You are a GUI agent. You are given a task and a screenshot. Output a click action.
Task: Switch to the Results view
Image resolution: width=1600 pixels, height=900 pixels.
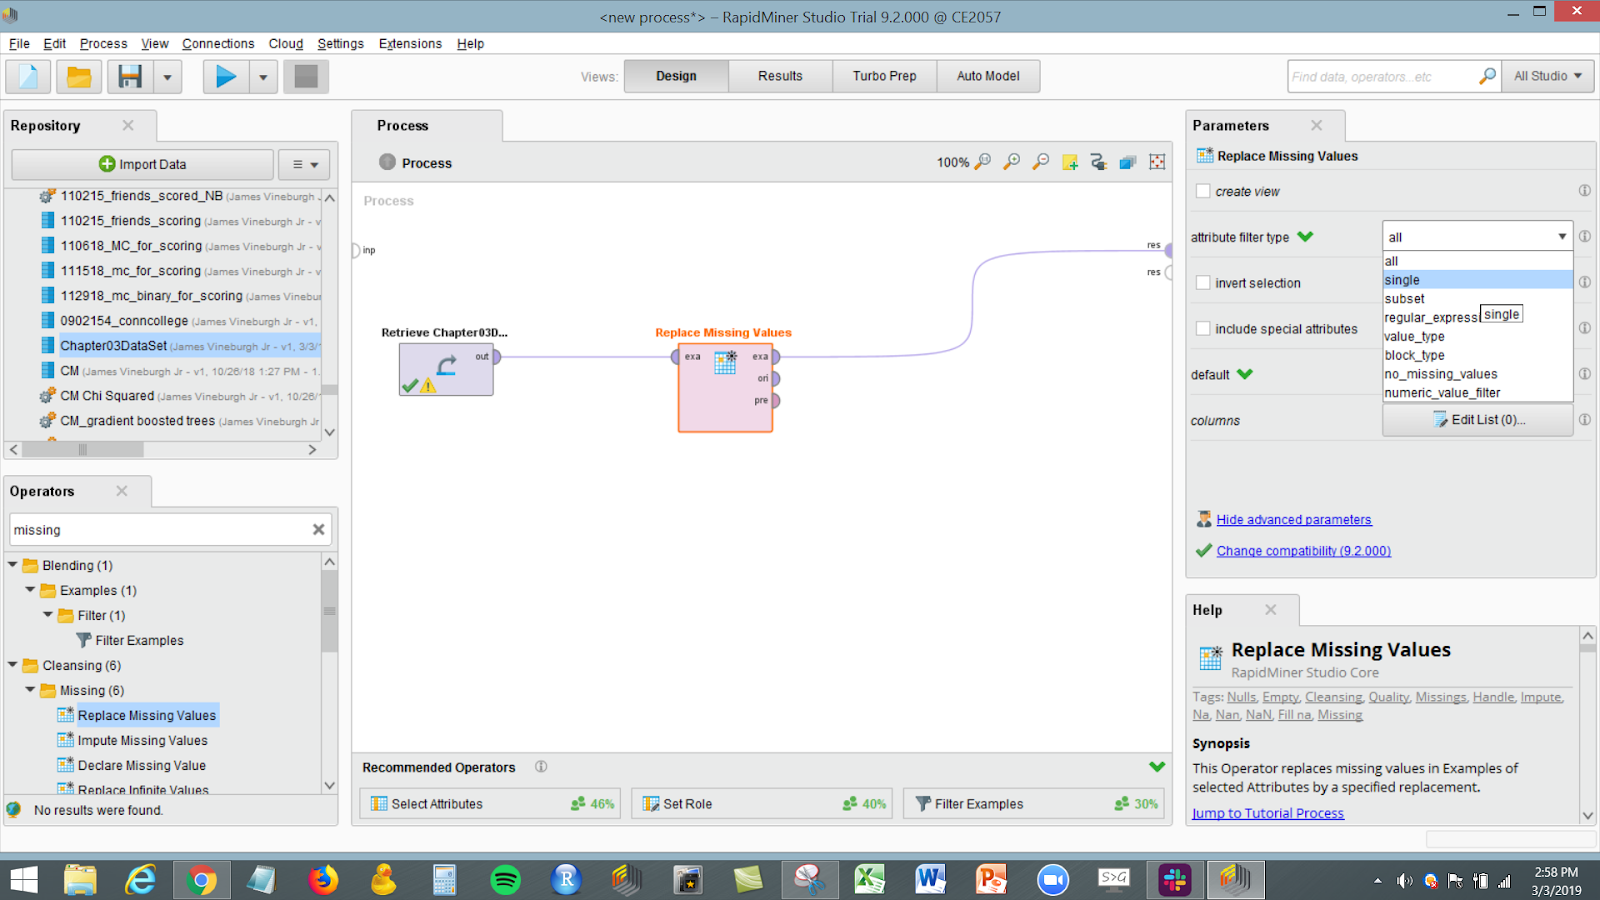click(x=780, y=76)
